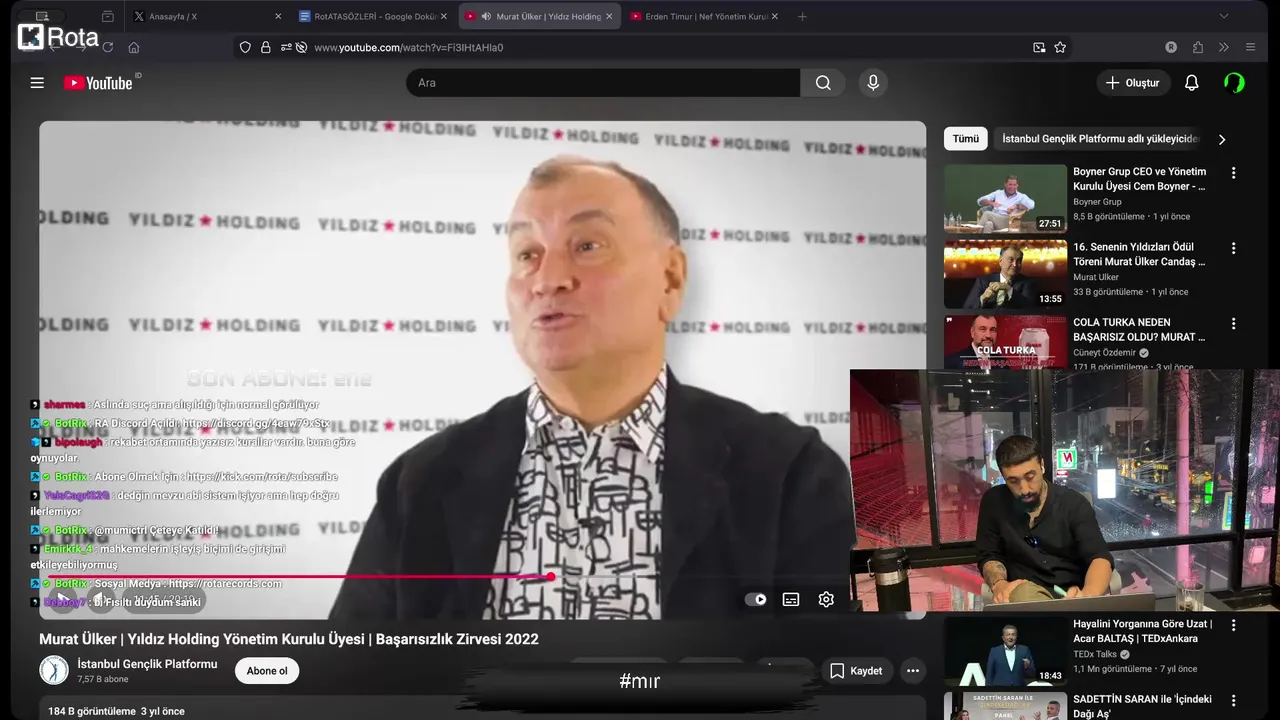Open İstanbul Gençlik Platformu channel avatar
The height and width of the screenshot is (720, 1280).
[54, 670]
